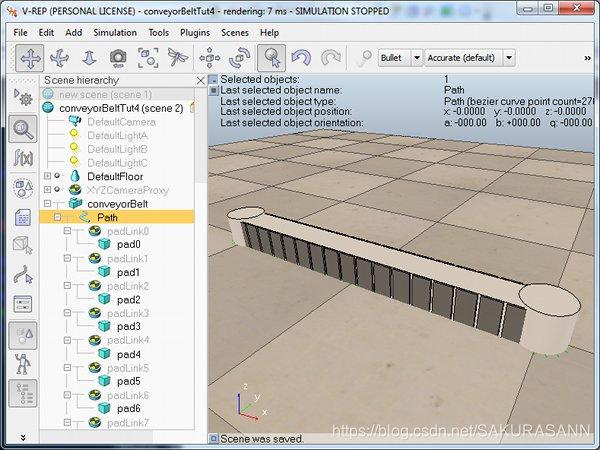Viewport: 600px width, 450px height.
Task: Click the DefaultFloor child-script dot icon
Action: (x=57, y=176)
